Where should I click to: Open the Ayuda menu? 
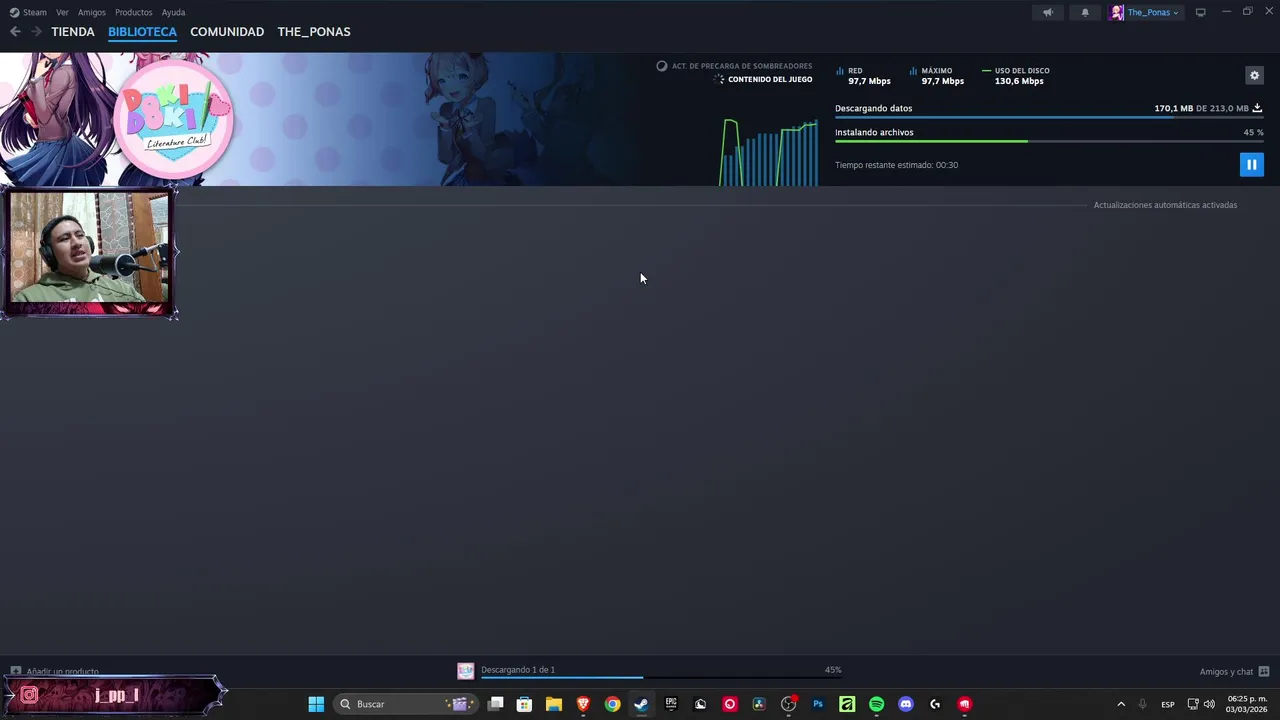(173, 12)
